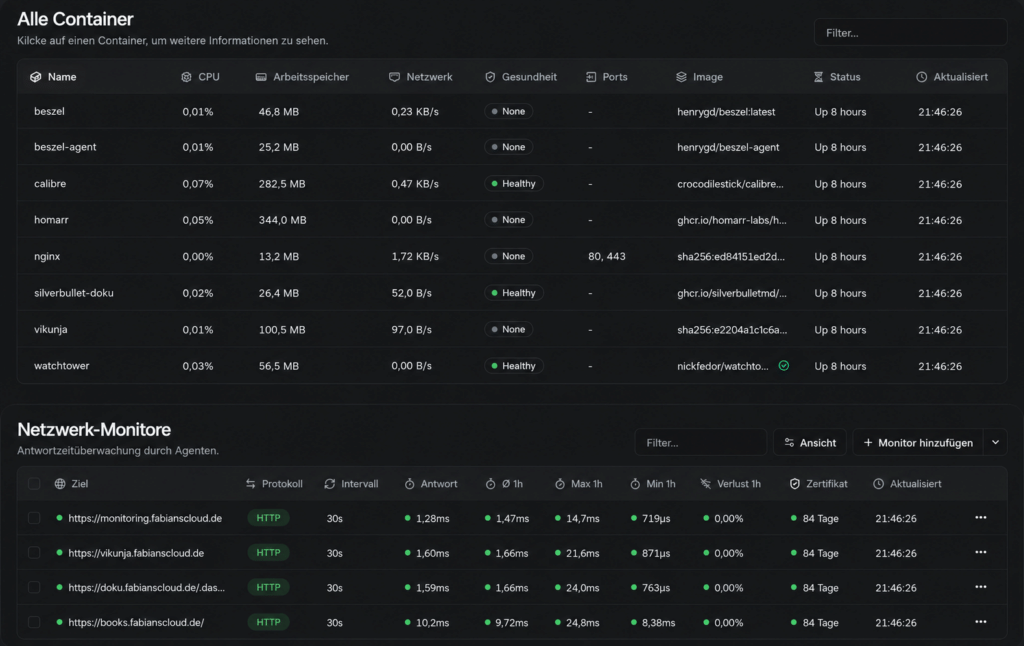Click the None health badge for nginx
The image size is (1024, 646).
[x=509, y=257]
